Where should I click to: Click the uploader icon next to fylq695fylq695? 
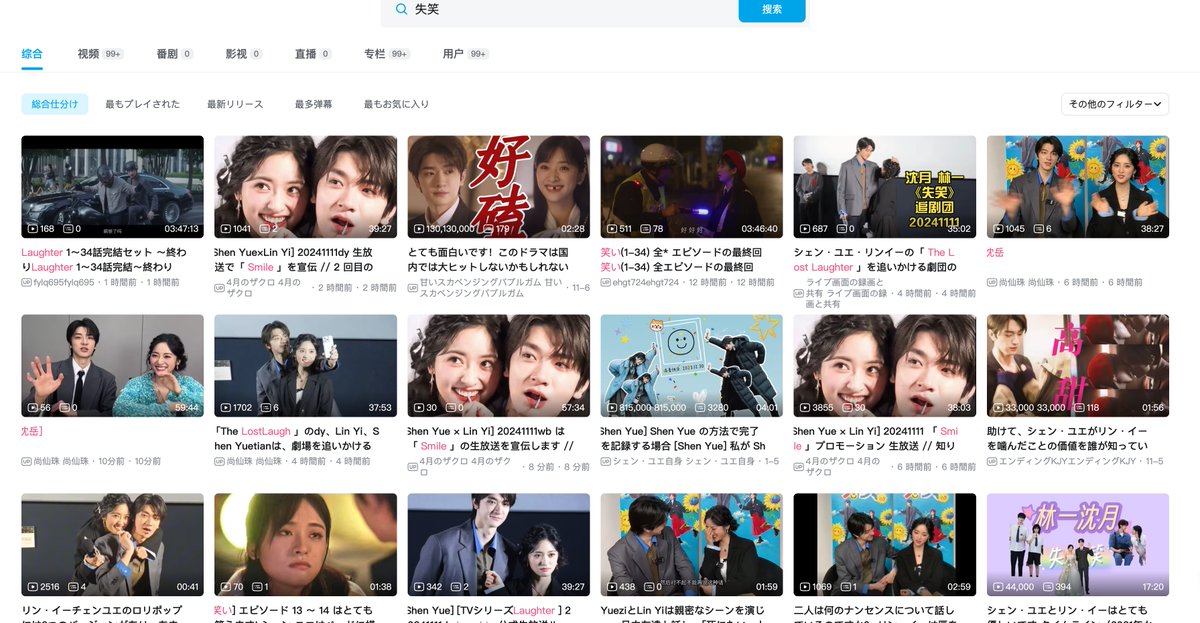click(x=24, y=283)
